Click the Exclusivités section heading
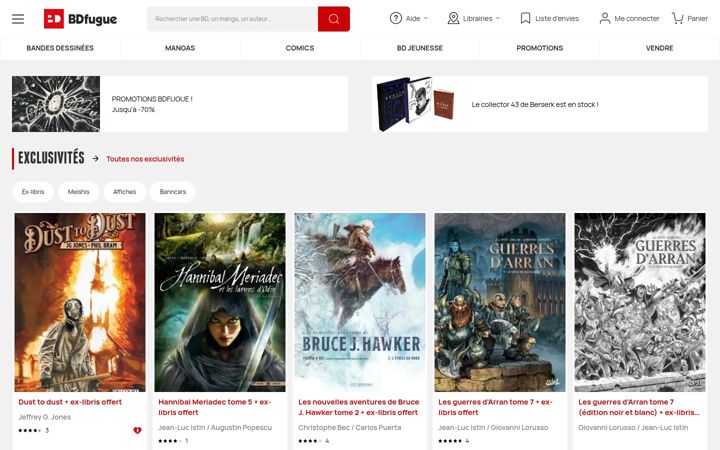This screenshot has width=720, height=450. pyautogui.click(x=51, y=158)
